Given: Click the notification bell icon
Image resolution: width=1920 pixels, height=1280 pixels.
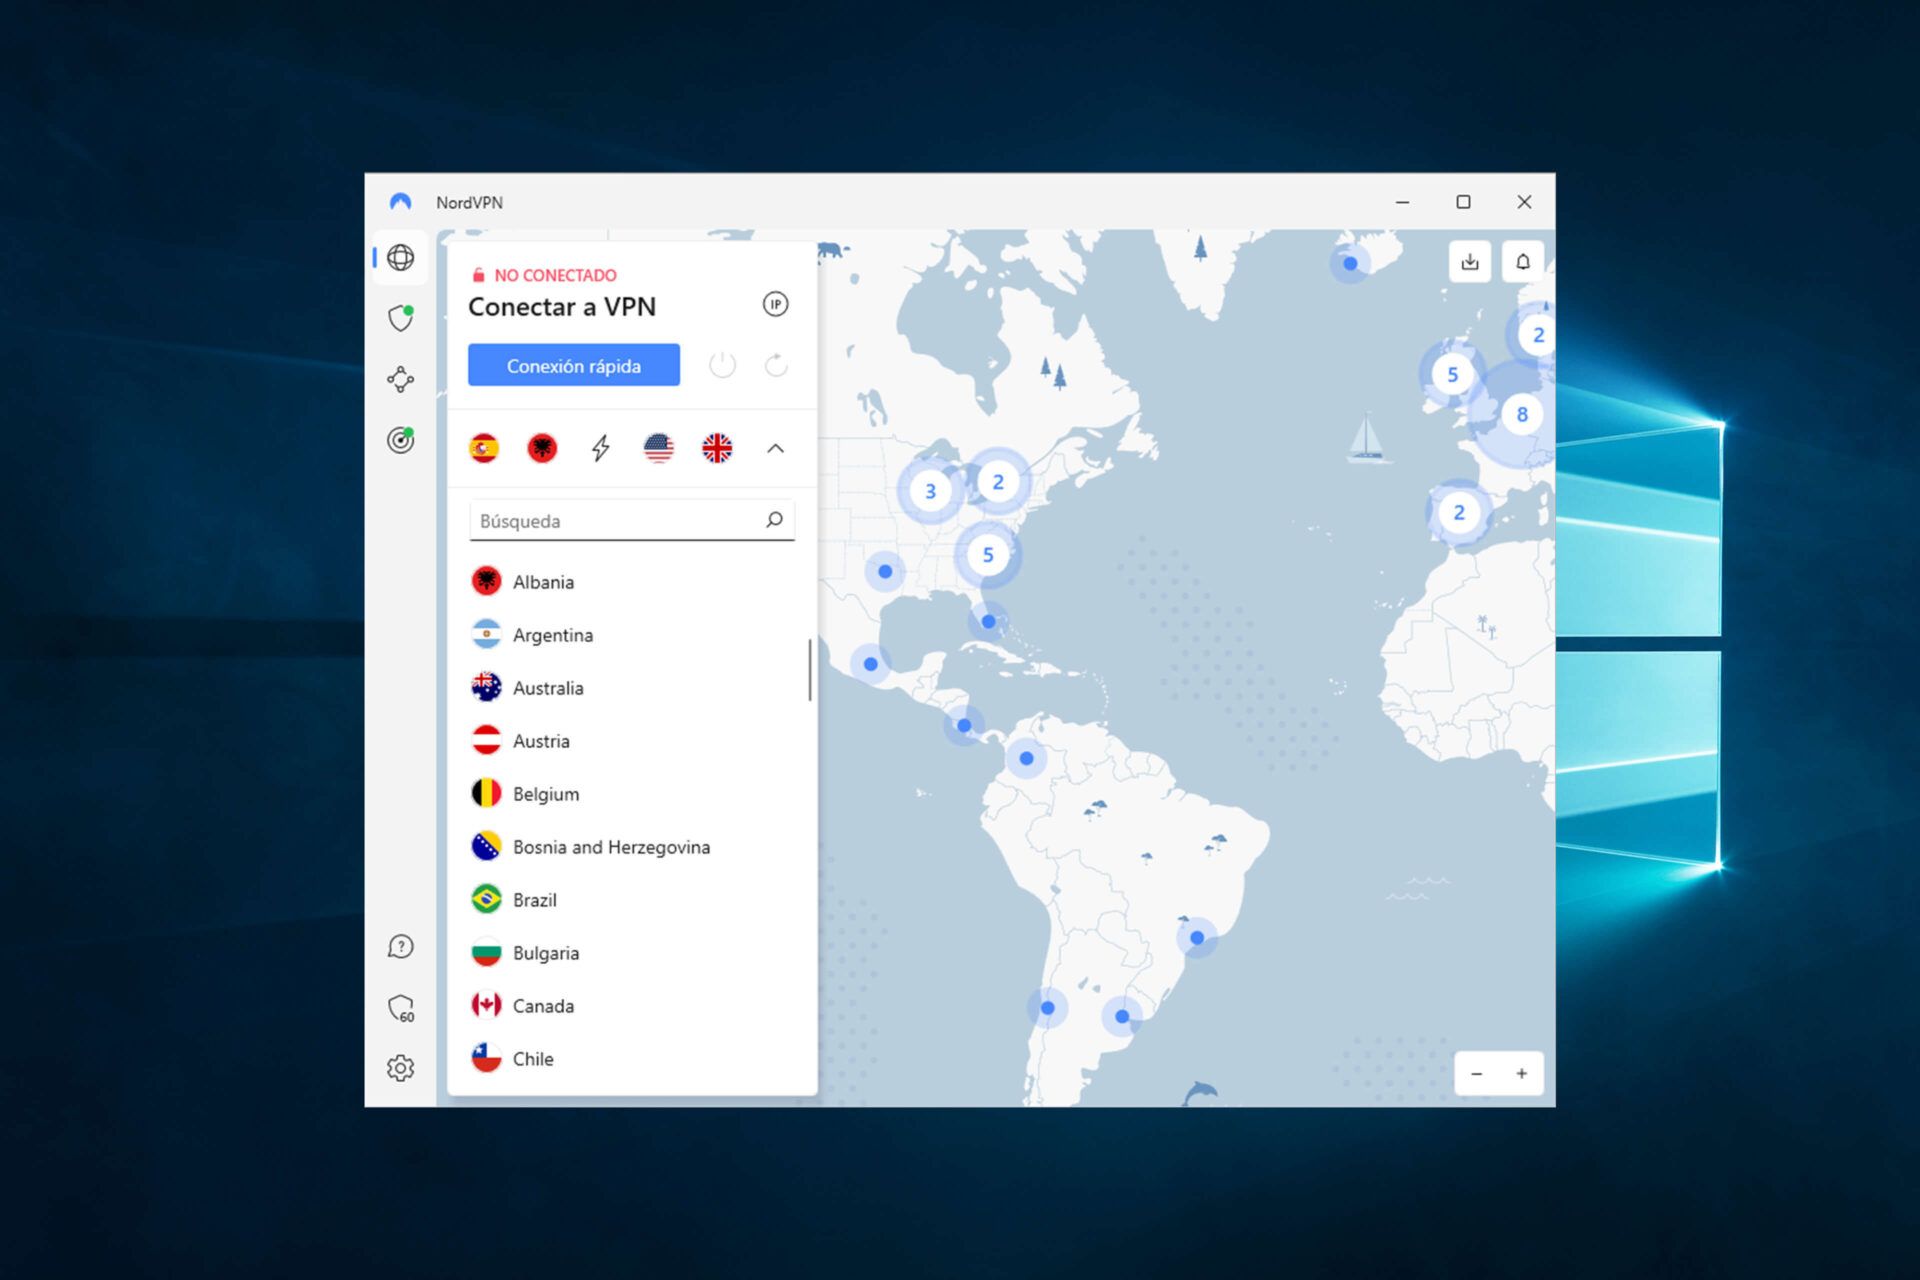Looking at the screenshot, I should 1523,261.
